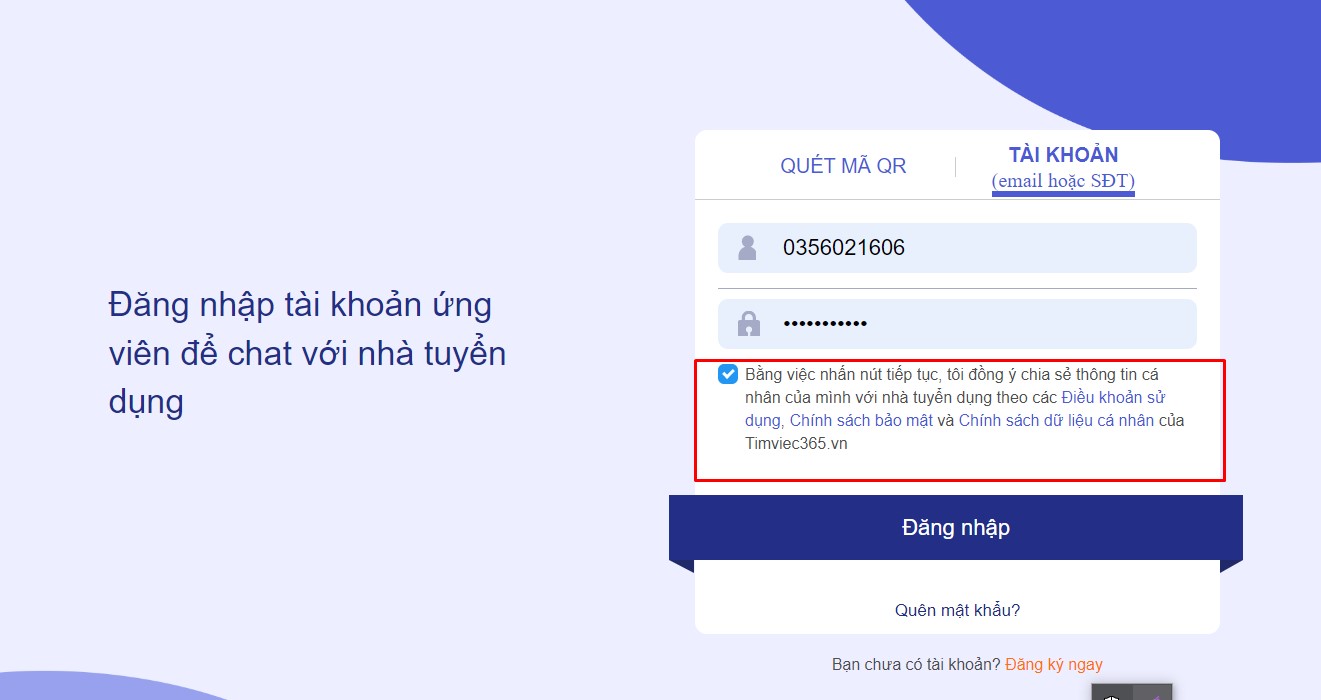Click the phone number field with 0356021606
The height and width of the screenshot is (700, 1321).
click(957, 248)
